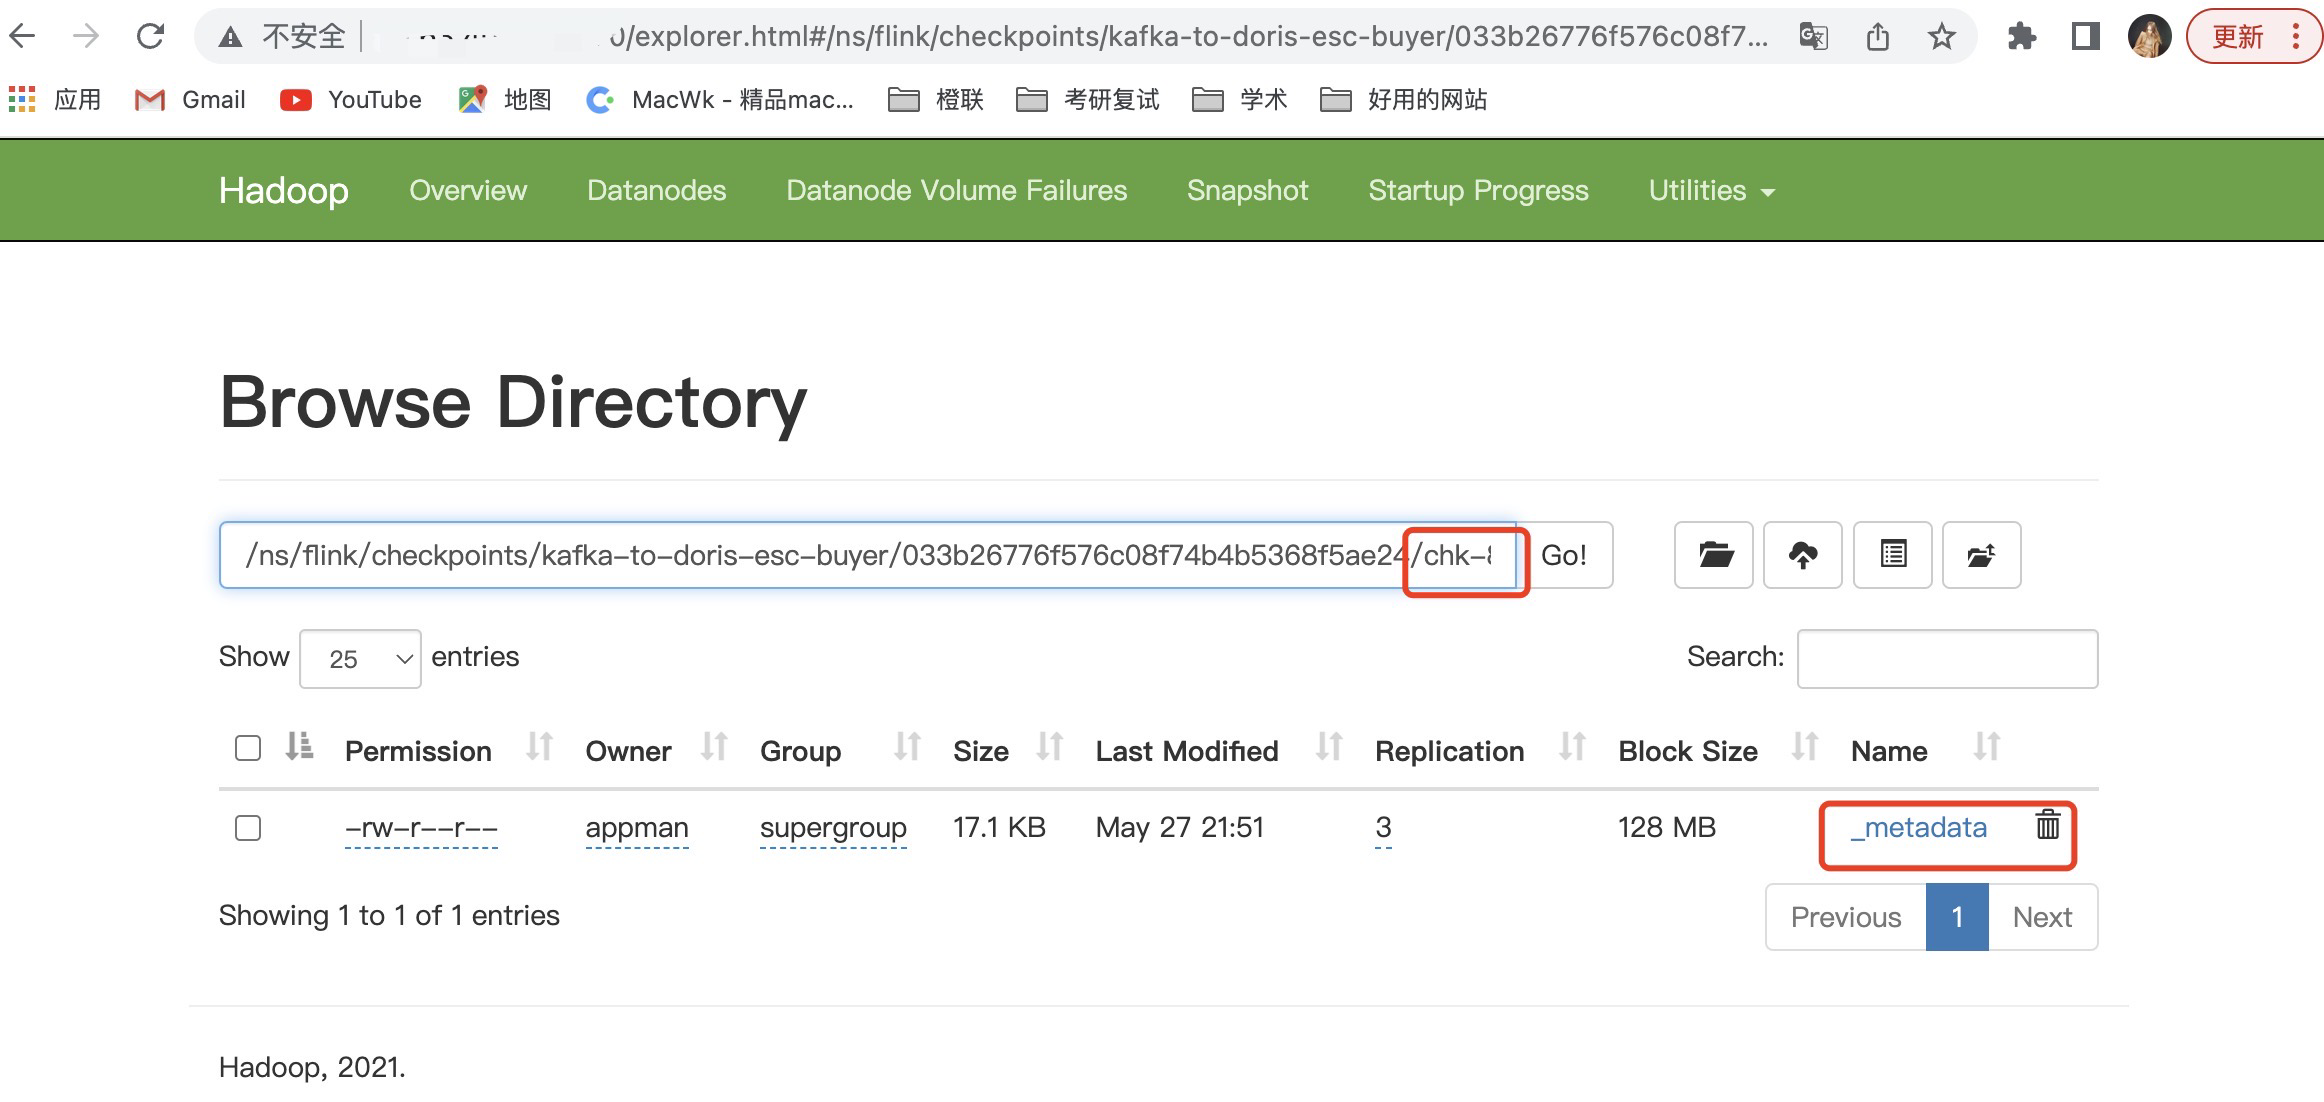The width and height of the screenshot is (2324, 1102).
Task: Click the upload files cloud icon
Action: pos(1802,555)
